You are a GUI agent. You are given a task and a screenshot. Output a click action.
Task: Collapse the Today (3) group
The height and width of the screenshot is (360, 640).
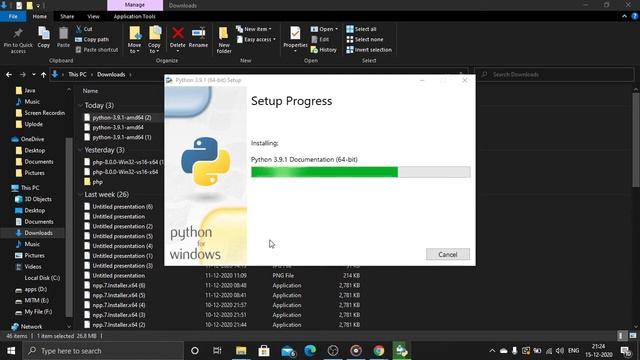pyautogui.click(x=80, y=105)
